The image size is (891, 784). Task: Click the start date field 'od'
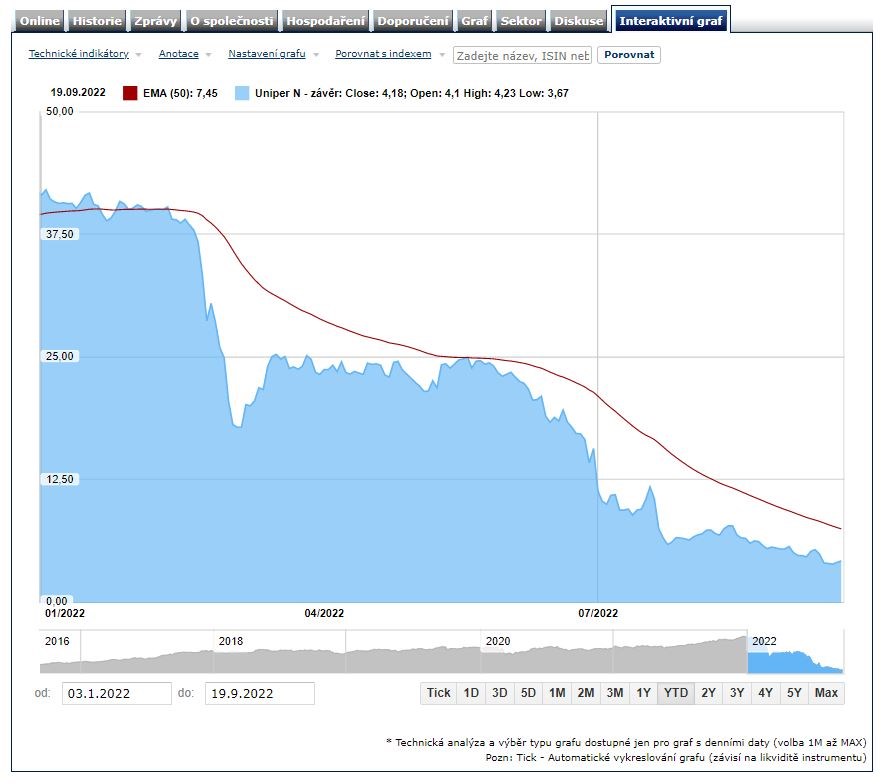(117, 693)
